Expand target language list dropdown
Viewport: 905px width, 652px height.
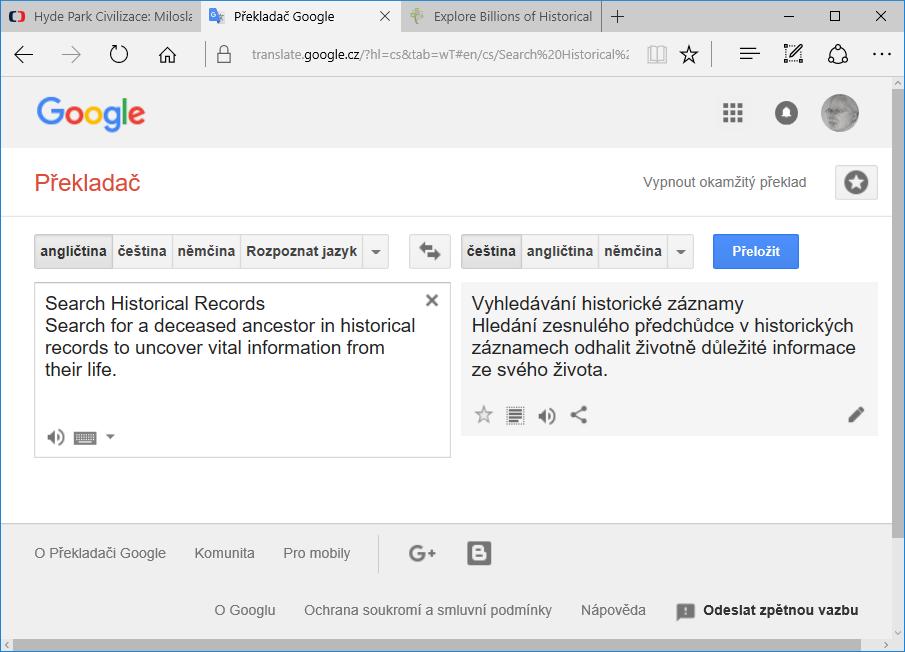tap(680, 252)
